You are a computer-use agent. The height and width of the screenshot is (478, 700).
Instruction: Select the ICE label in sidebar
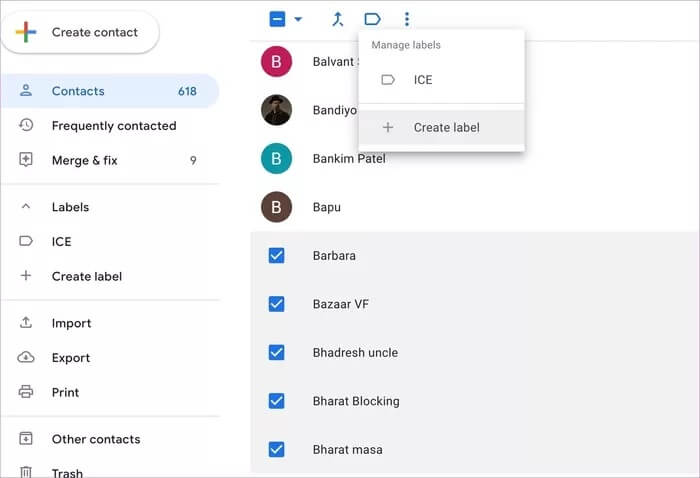[x=110, y=241]
